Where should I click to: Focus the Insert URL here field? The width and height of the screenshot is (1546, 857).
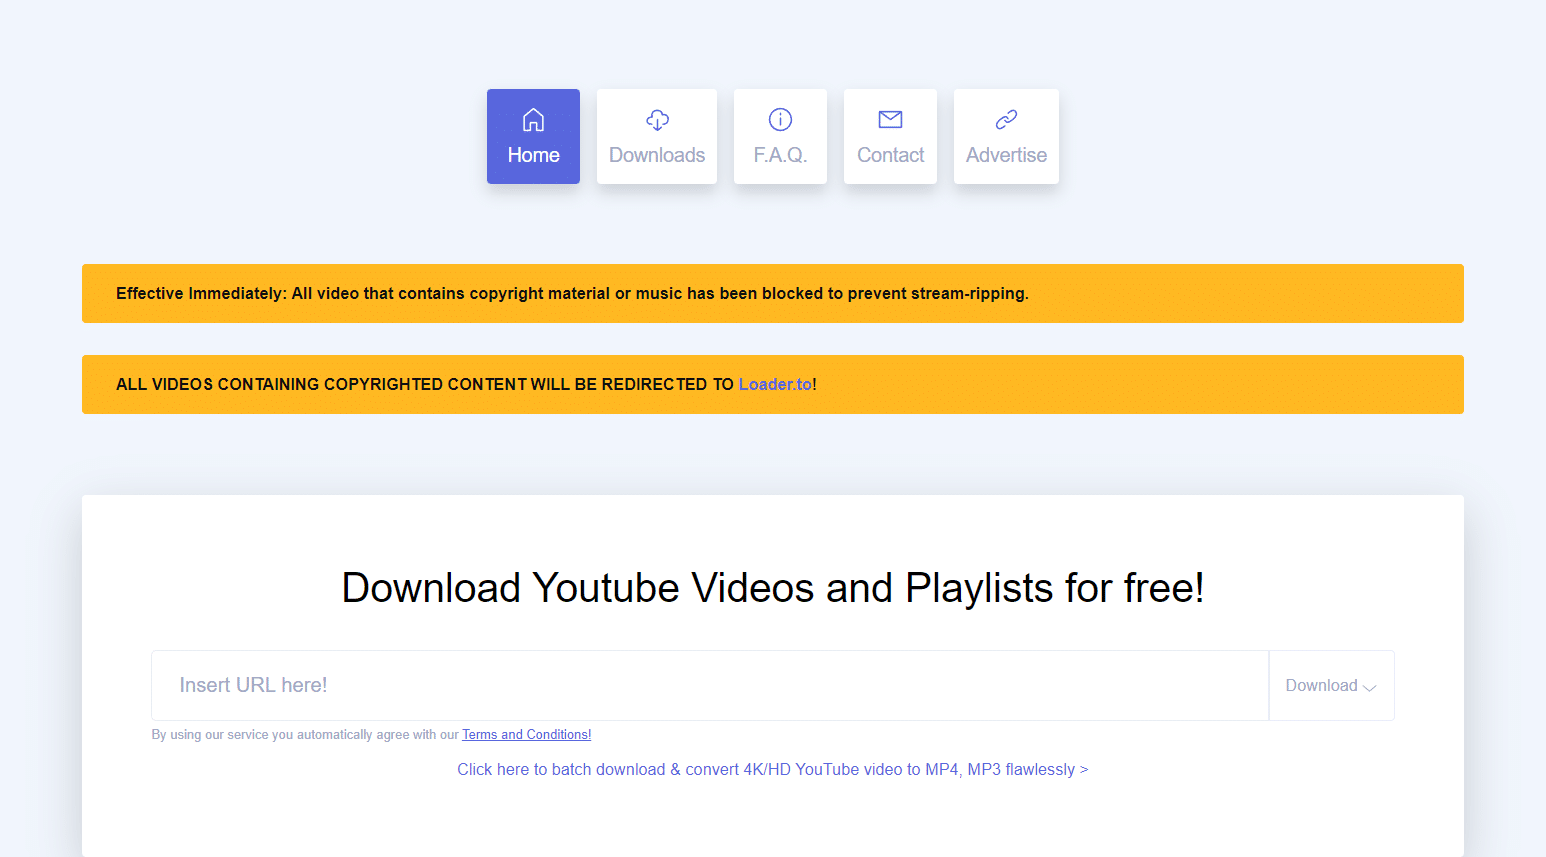click(710, 685)
